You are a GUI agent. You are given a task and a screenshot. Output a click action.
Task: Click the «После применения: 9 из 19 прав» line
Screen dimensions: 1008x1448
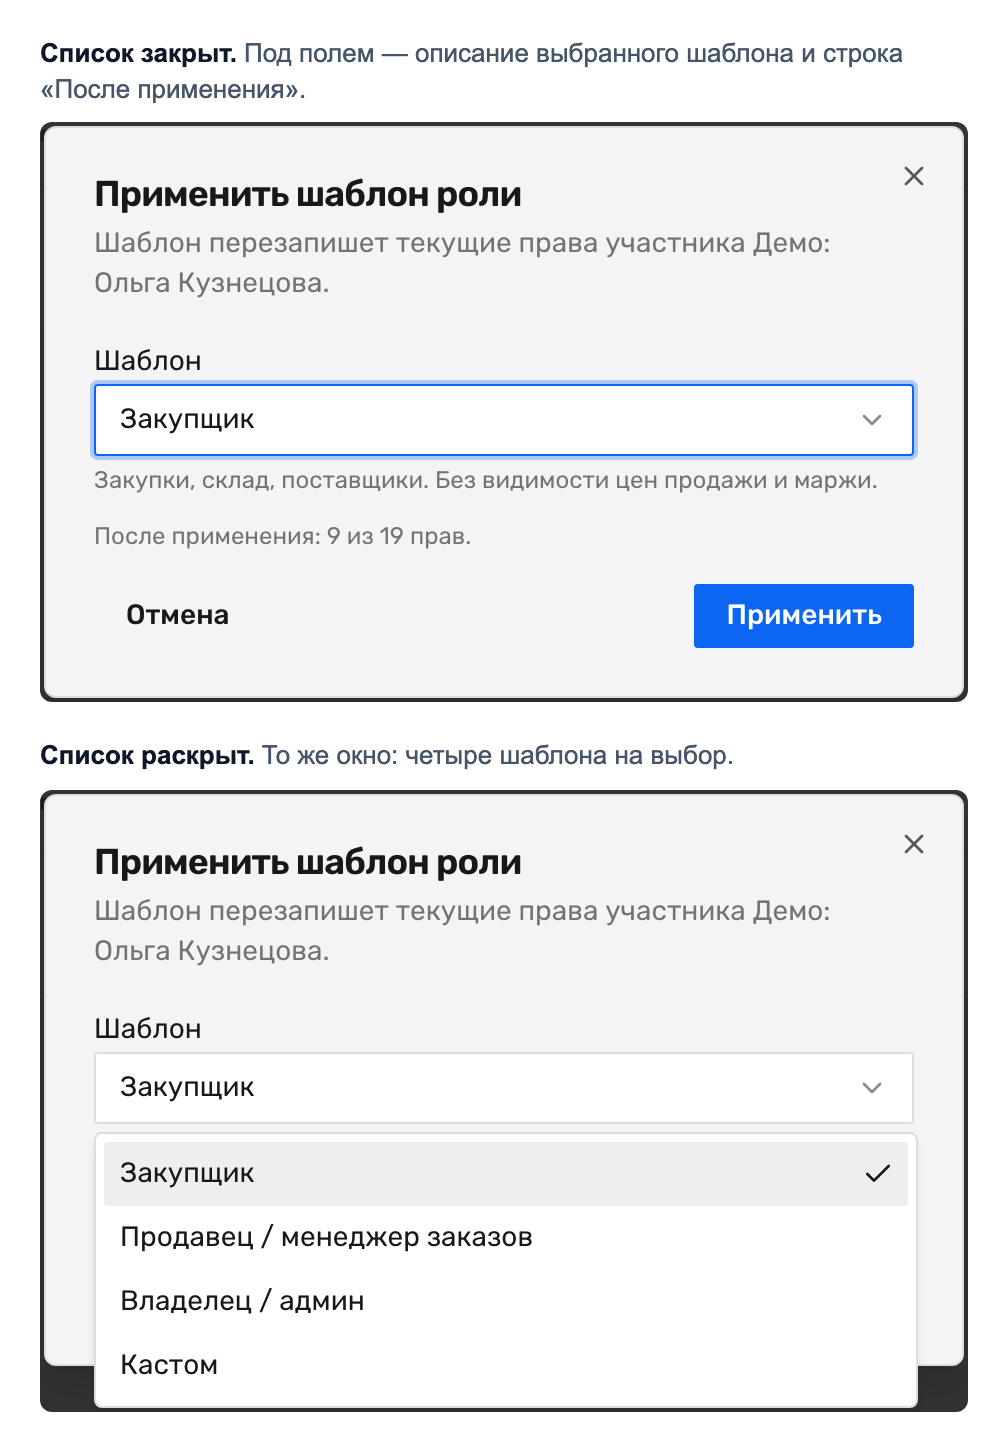tap(283, 537)
